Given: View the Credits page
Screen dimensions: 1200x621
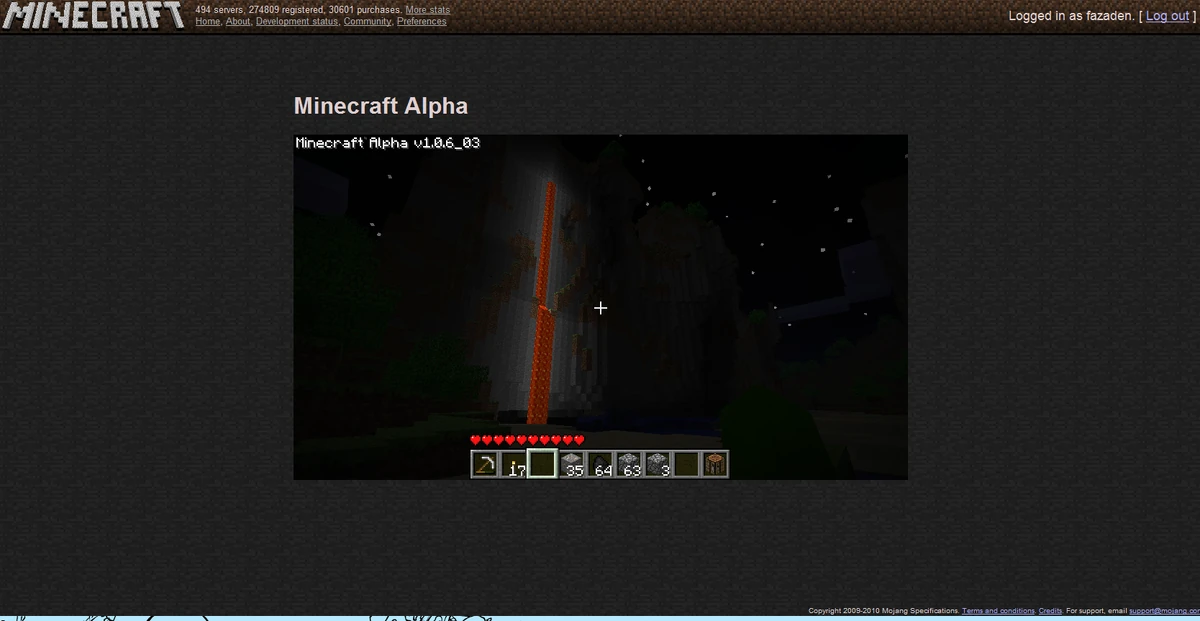Looking at the screenshot, I should [1050, 610].
